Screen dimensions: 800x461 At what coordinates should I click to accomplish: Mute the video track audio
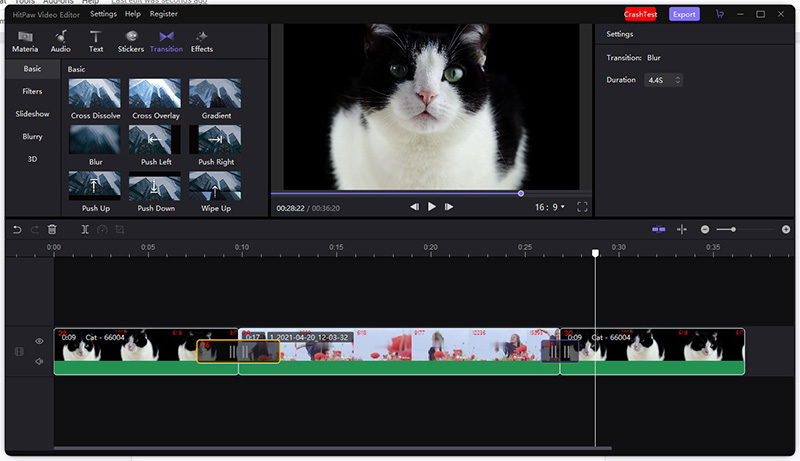coord(39,361)
